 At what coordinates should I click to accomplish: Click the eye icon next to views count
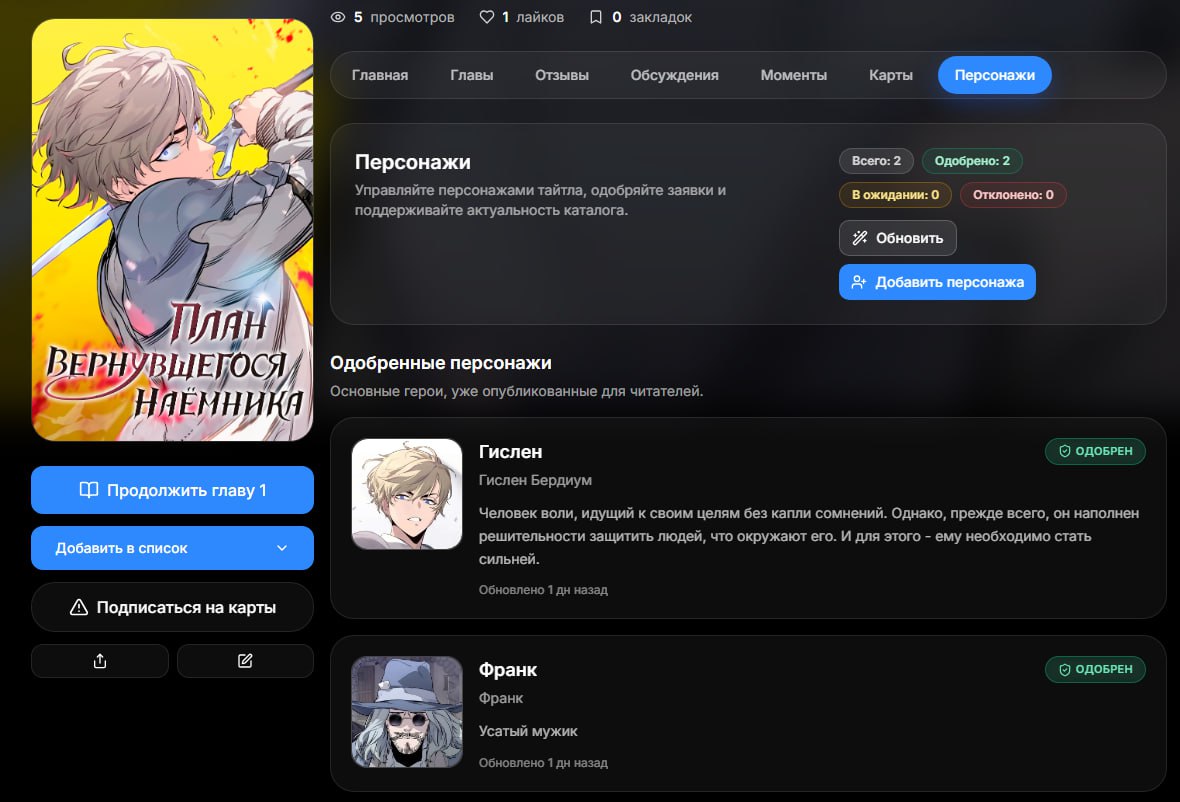(x=338, y=17)
